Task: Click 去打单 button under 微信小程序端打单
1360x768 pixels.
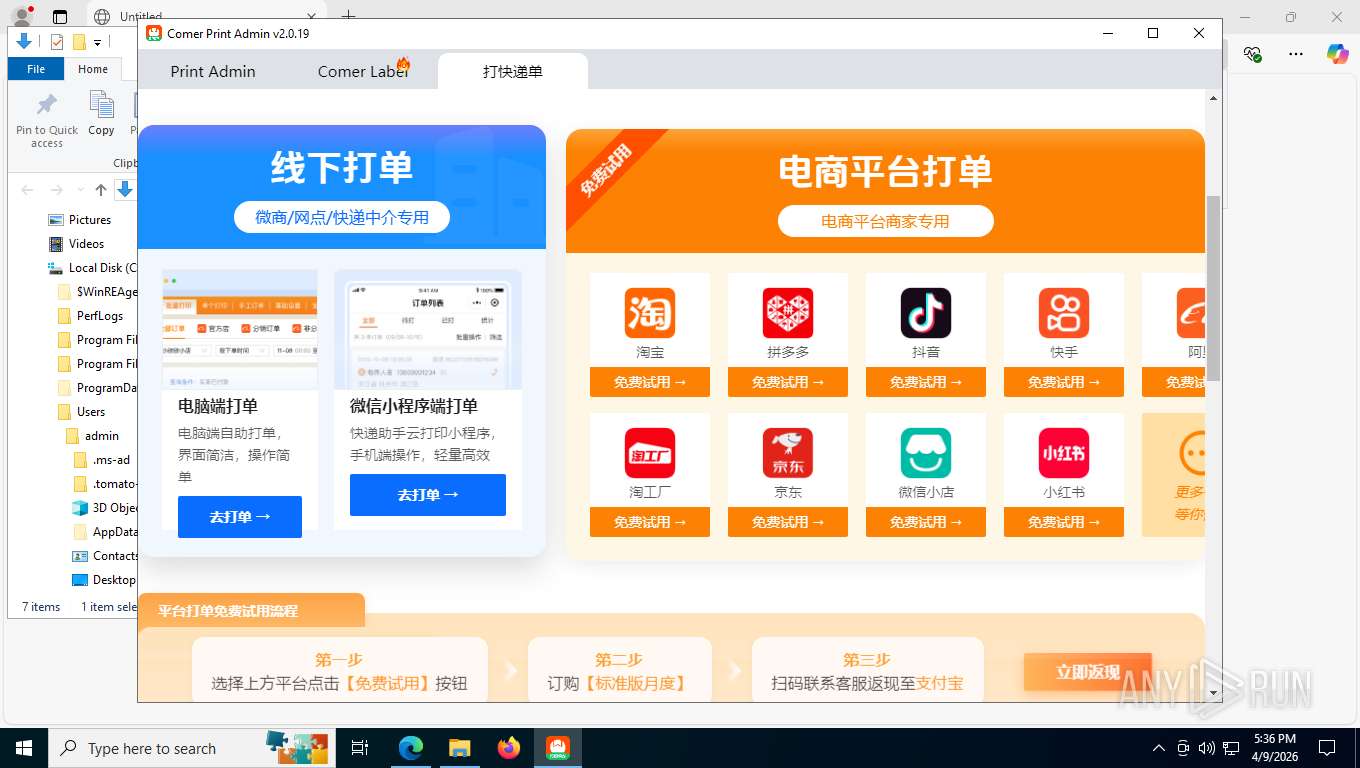Action: point(428,495)
